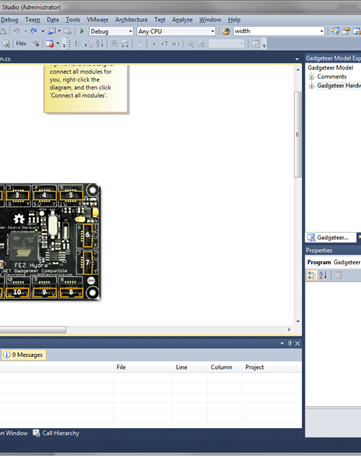
Task: Open the Properties Window toolbar icon
Action: 346,31
